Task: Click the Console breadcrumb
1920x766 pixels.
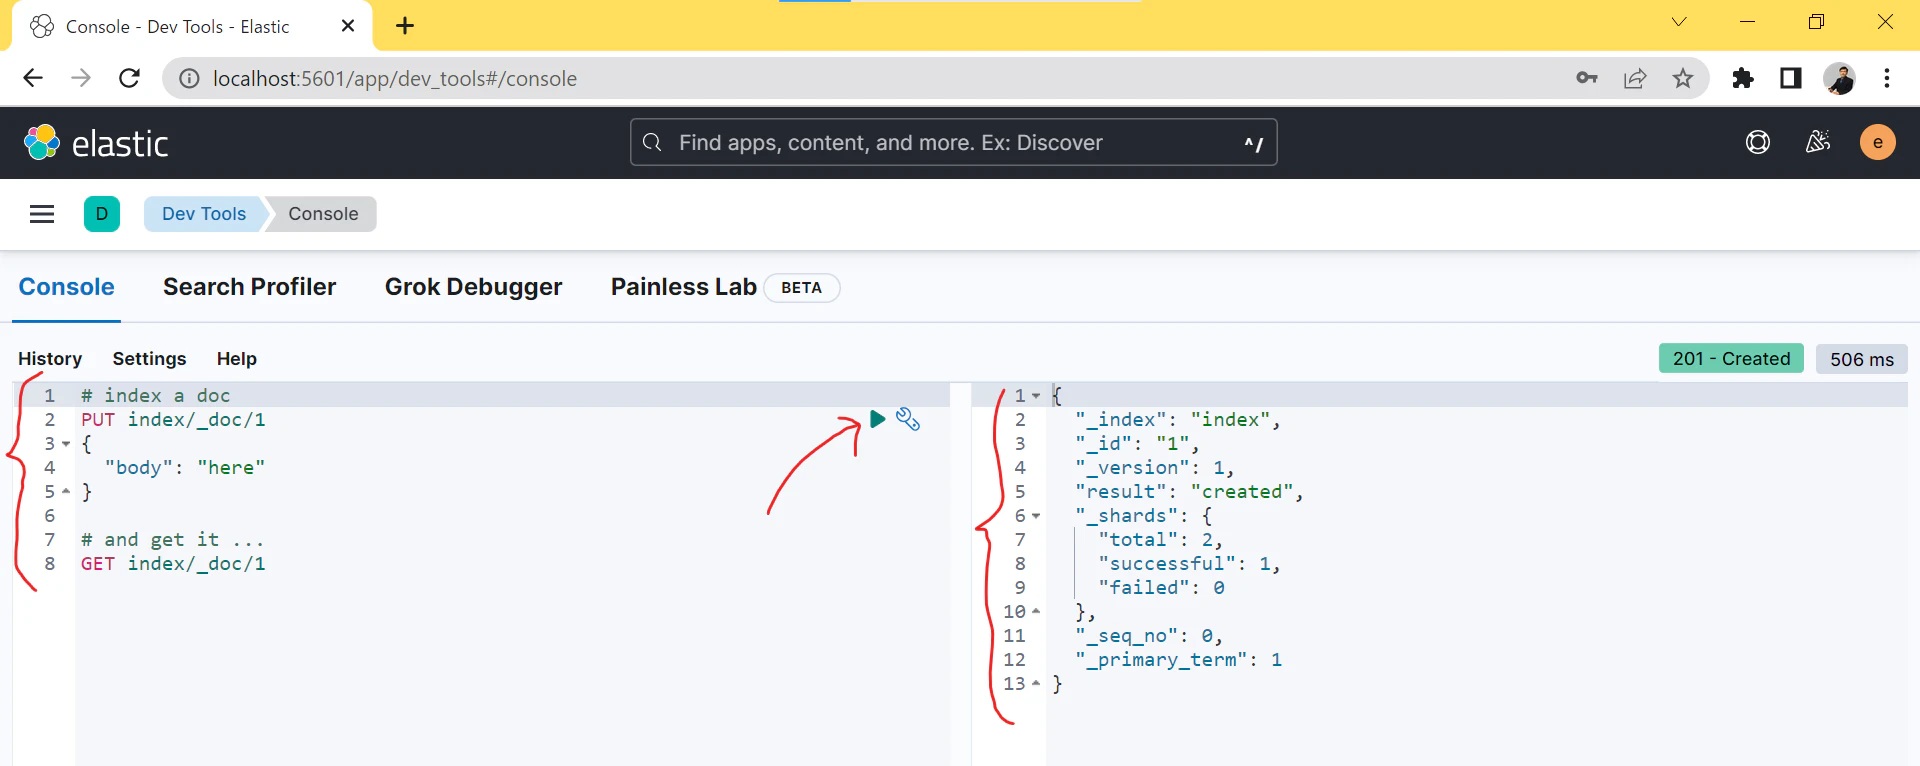Action: tap(323, 214)
